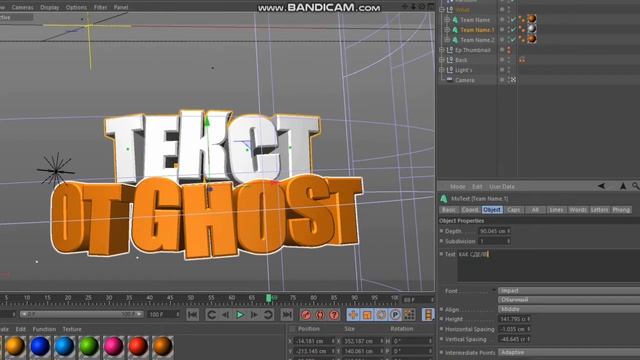The image size is (640, 360).
Task: Open the viewport Filter menu
Action: [100, 7]
